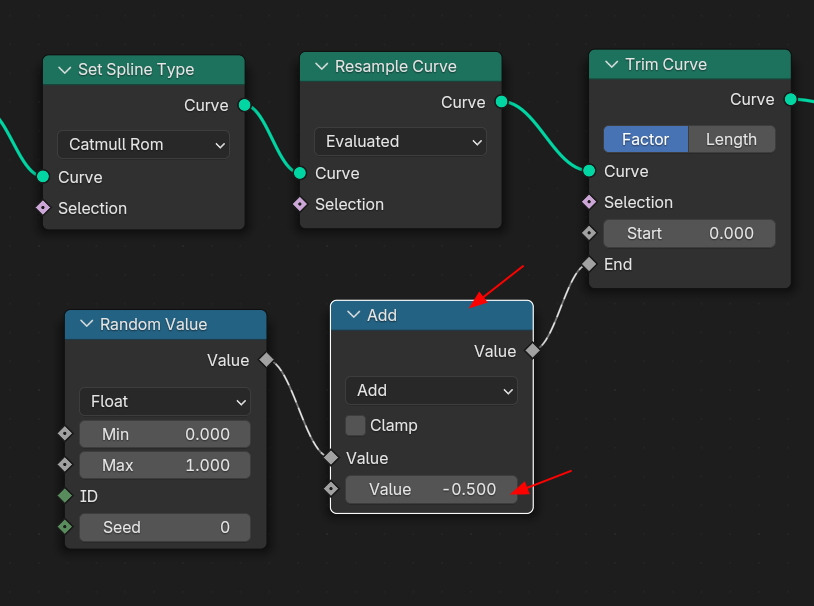Click Set Spline Type Curve input socket
This screenshot has height=606, width=814.
(43, 177)
